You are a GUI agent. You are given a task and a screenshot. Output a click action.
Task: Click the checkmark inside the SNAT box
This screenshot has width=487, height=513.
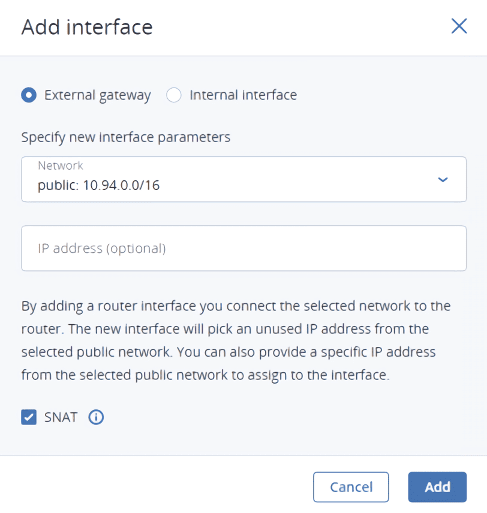pyautogui.click(x=29, y=417)
